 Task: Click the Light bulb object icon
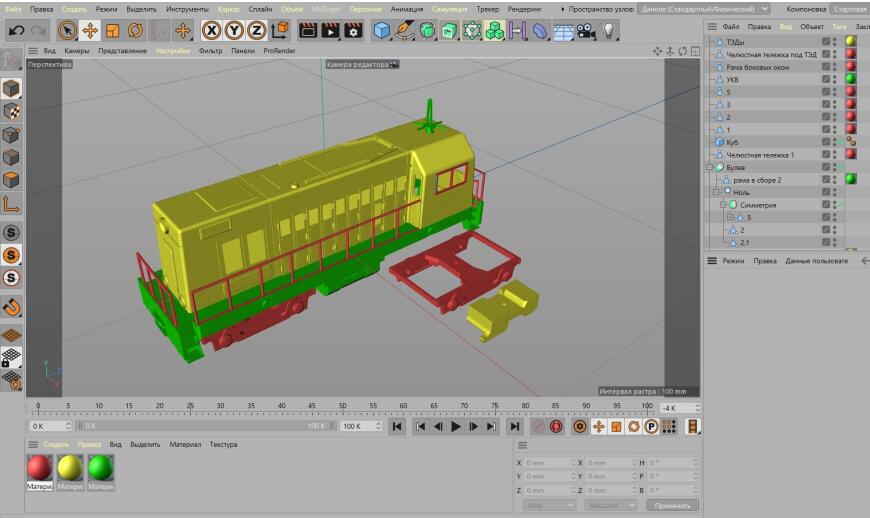click(x=609, y=31)
